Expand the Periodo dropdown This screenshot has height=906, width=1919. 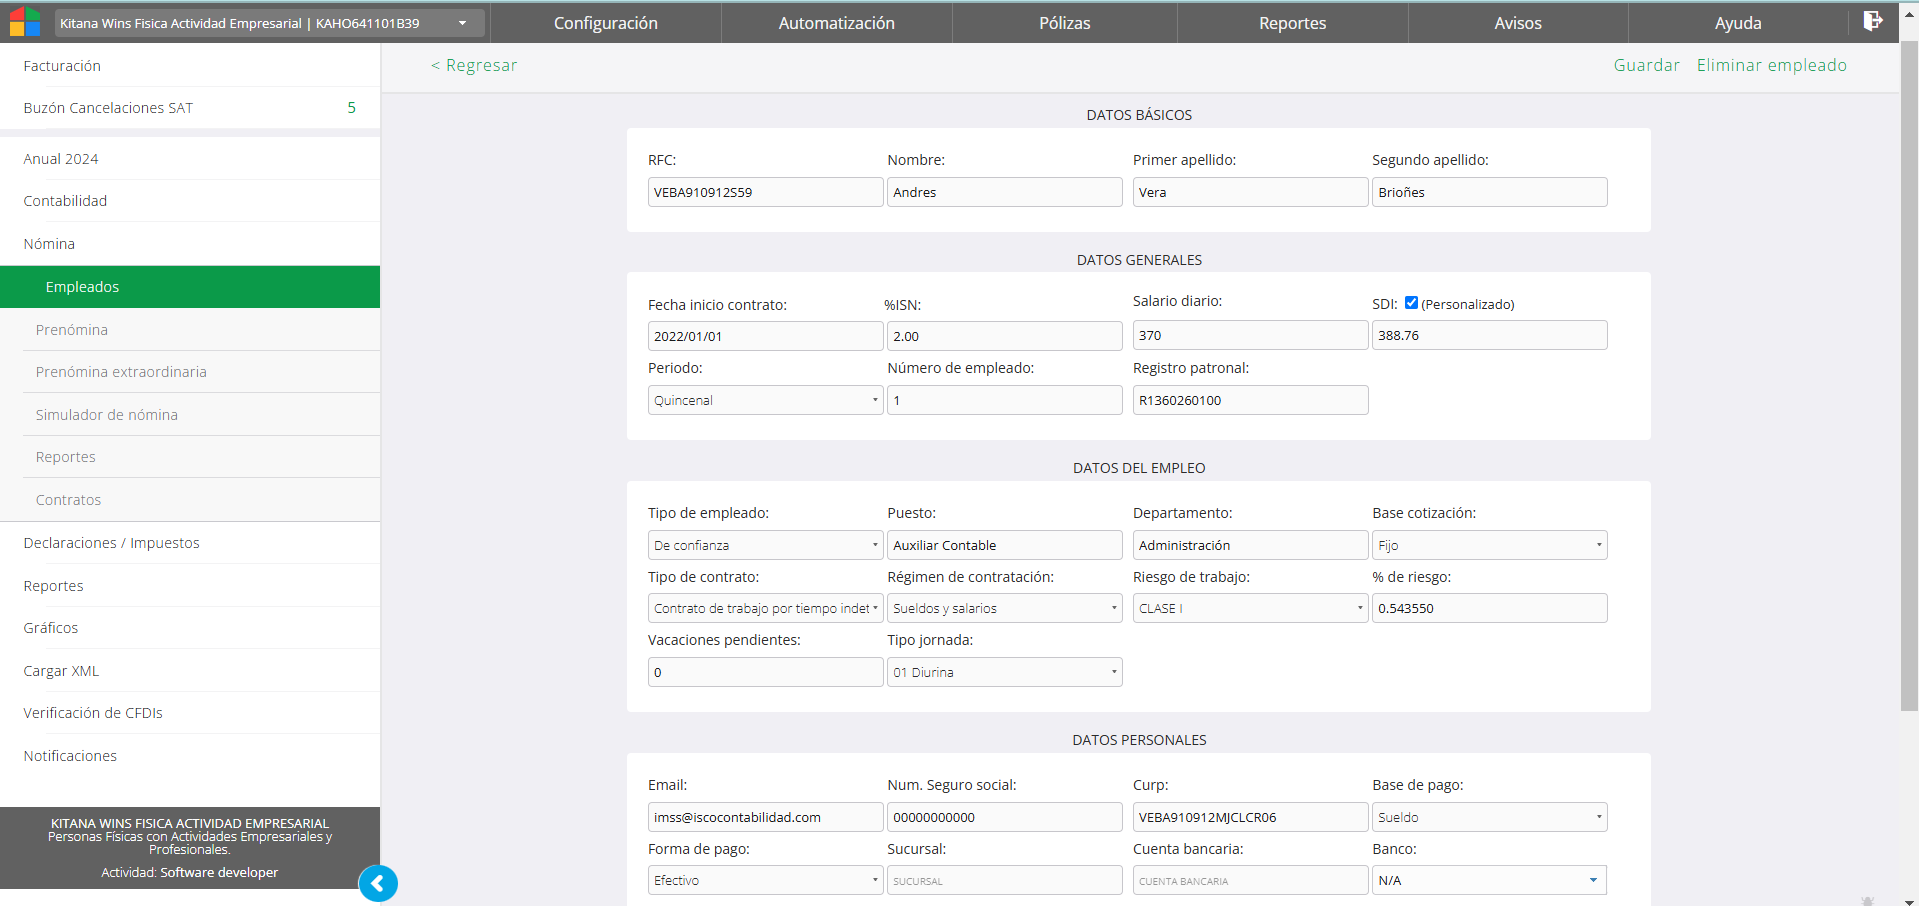coord(764,400)
